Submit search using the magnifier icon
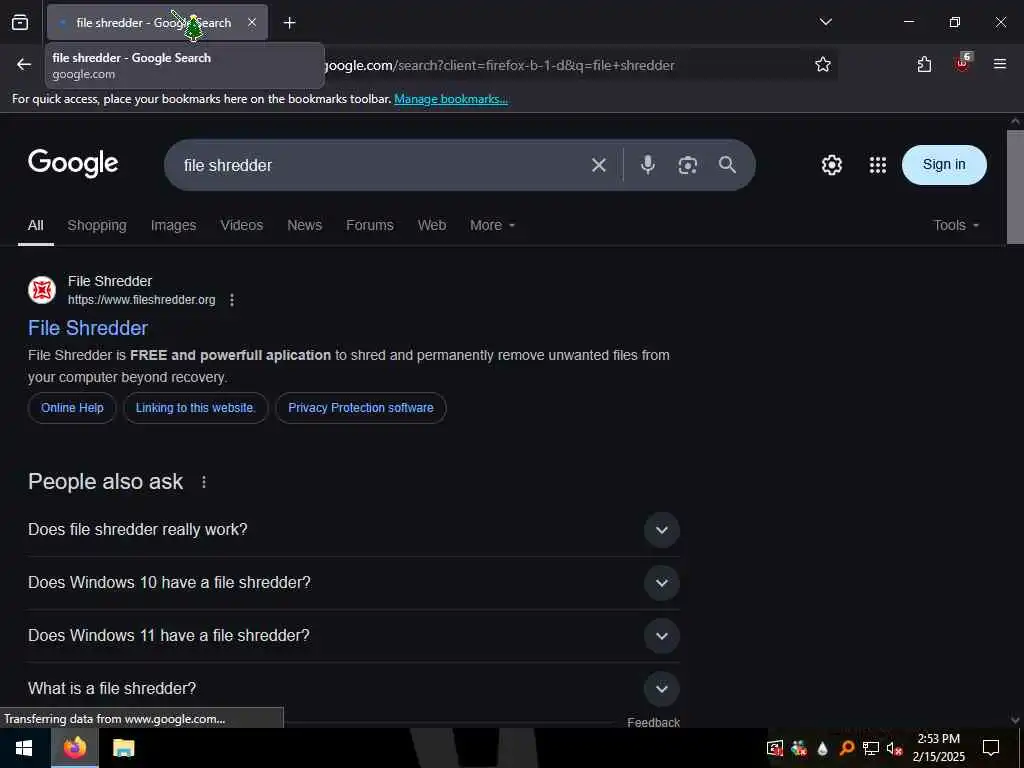Screen dimensions: 1024x768 pos(728,165)
